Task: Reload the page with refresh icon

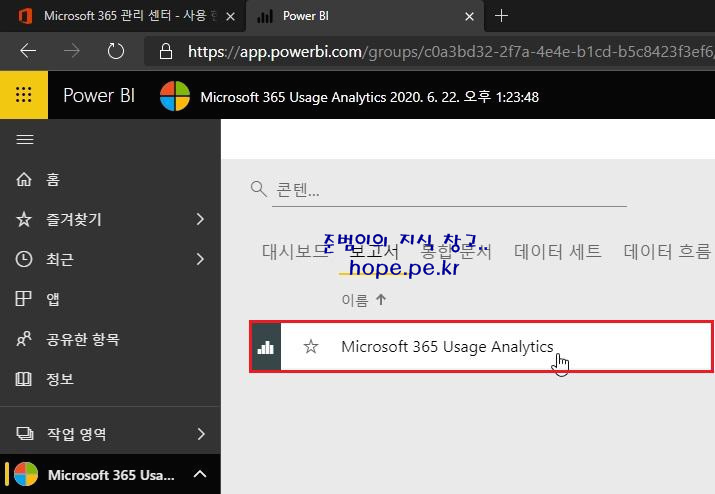Action: point(115,51)
